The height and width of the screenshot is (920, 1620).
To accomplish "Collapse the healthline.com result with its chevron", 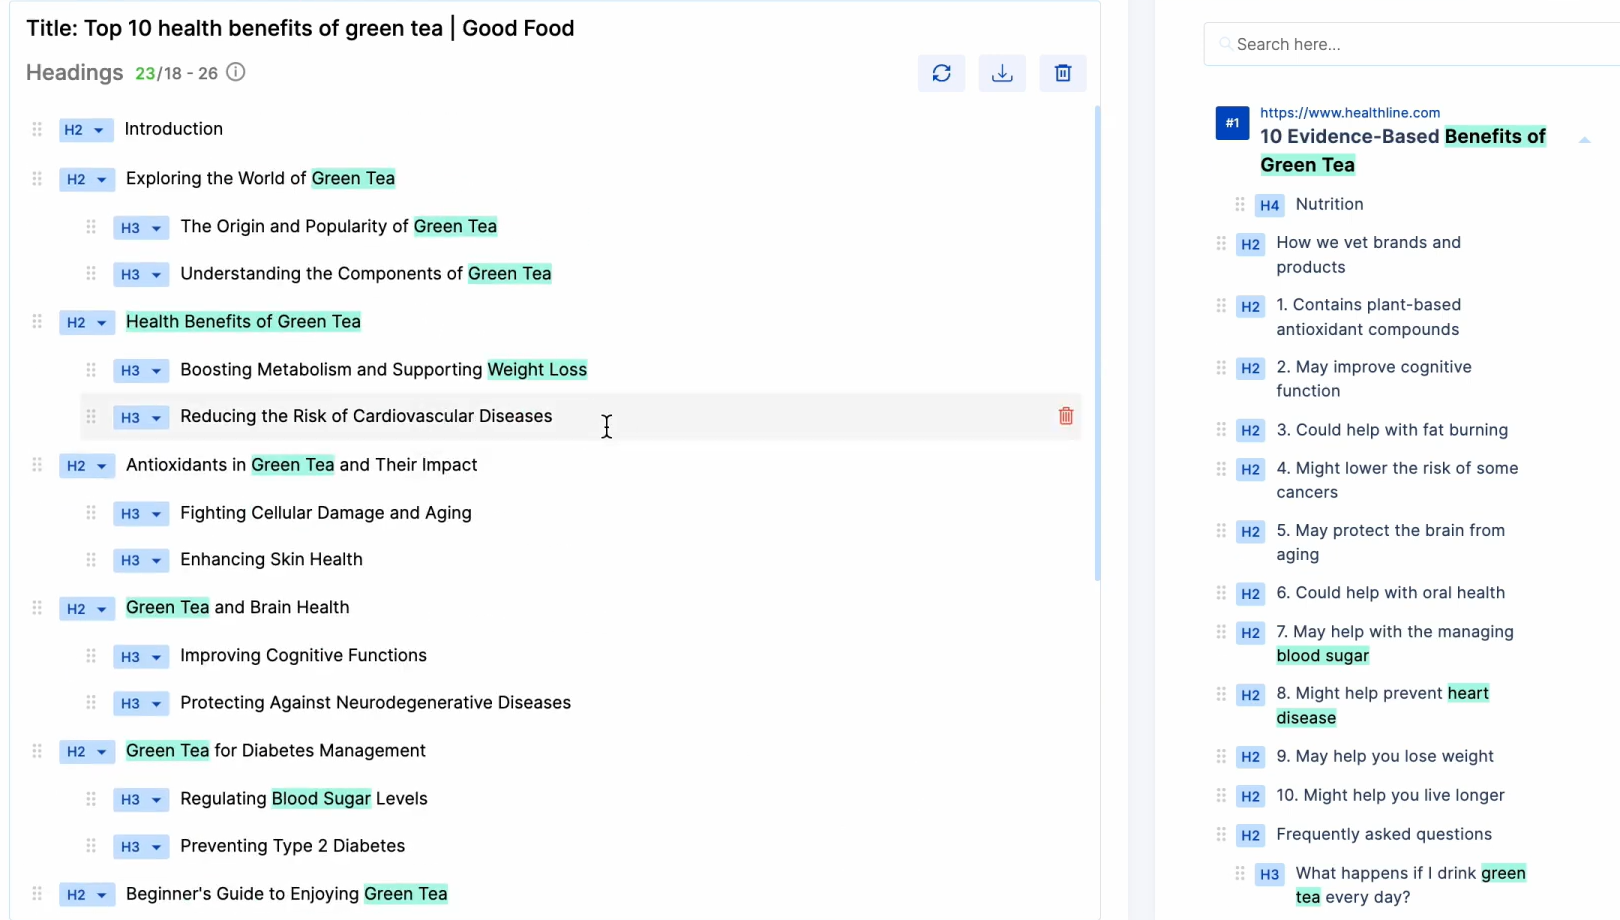I will [1584, 141].
